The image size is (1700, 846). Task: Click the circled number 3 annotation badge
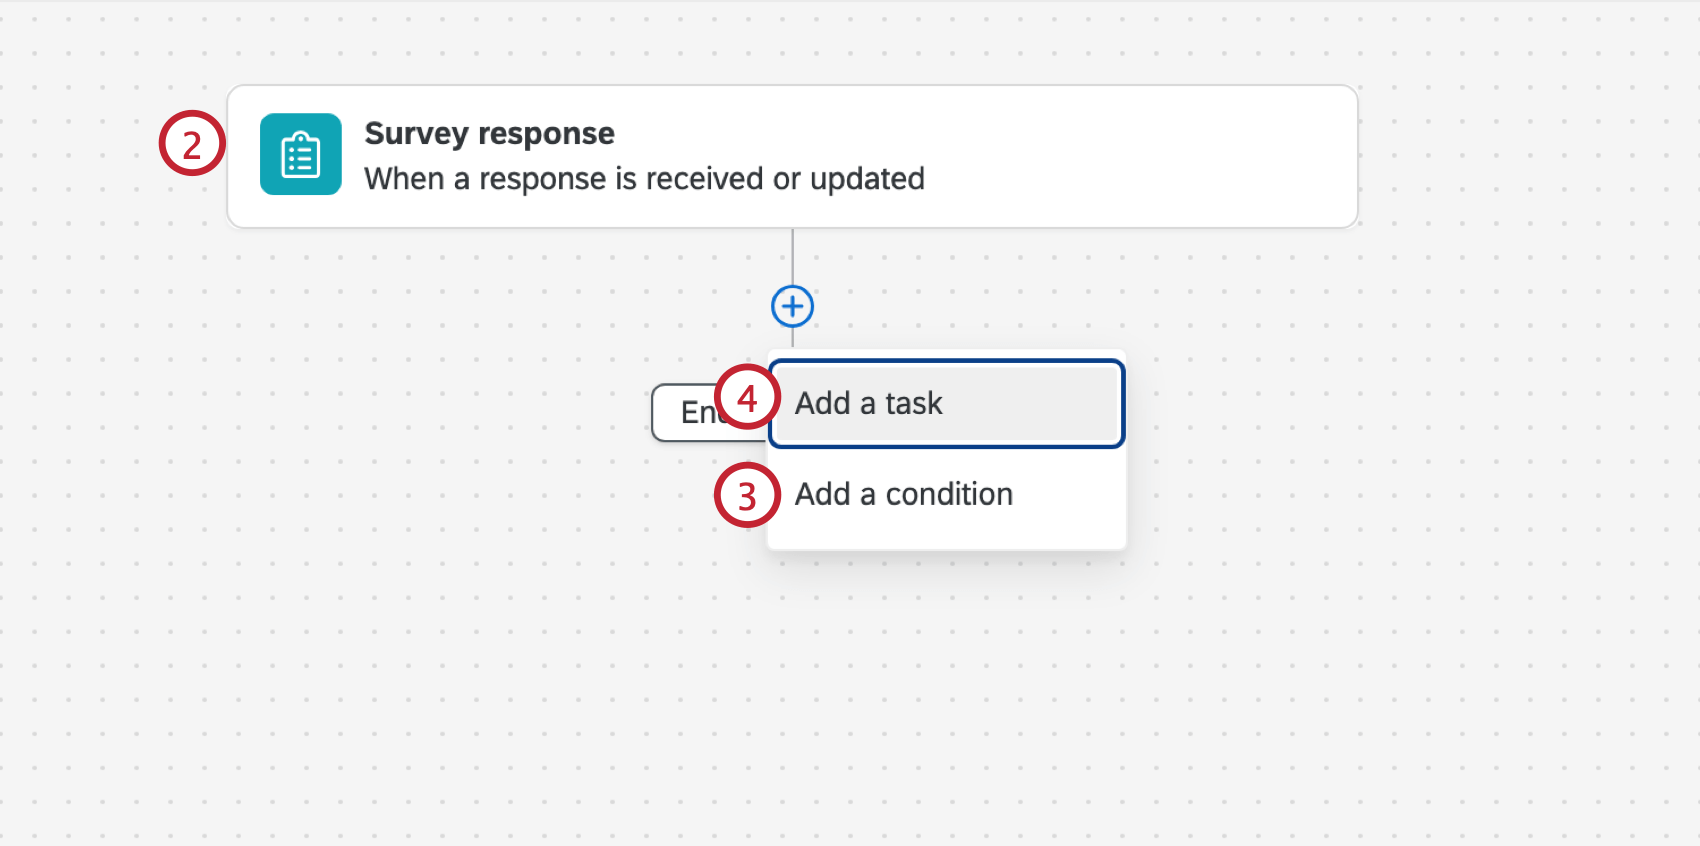tap(747, 495)
